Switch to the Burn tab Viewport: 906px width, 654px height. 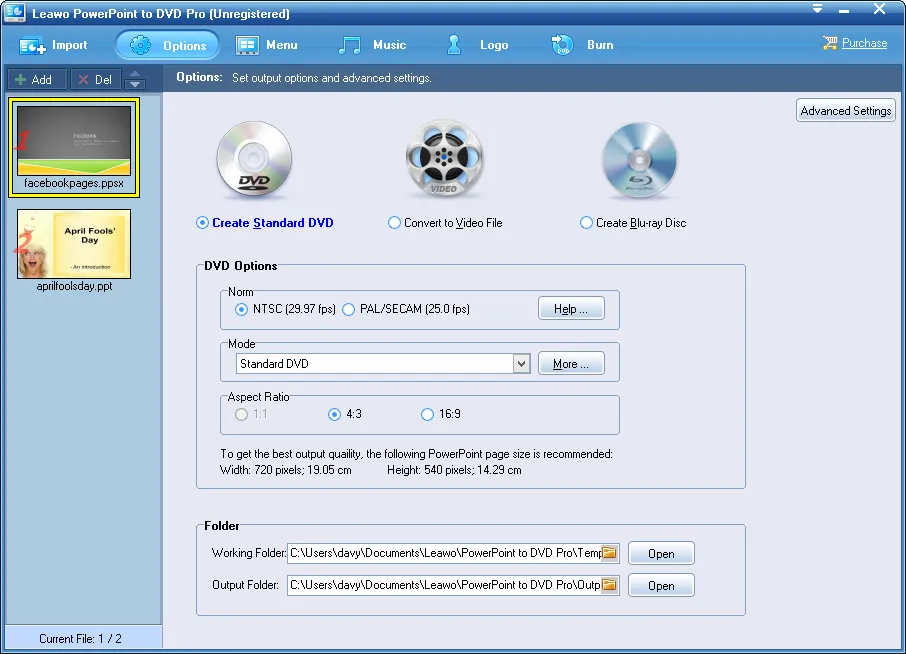[x=582, y=45]
